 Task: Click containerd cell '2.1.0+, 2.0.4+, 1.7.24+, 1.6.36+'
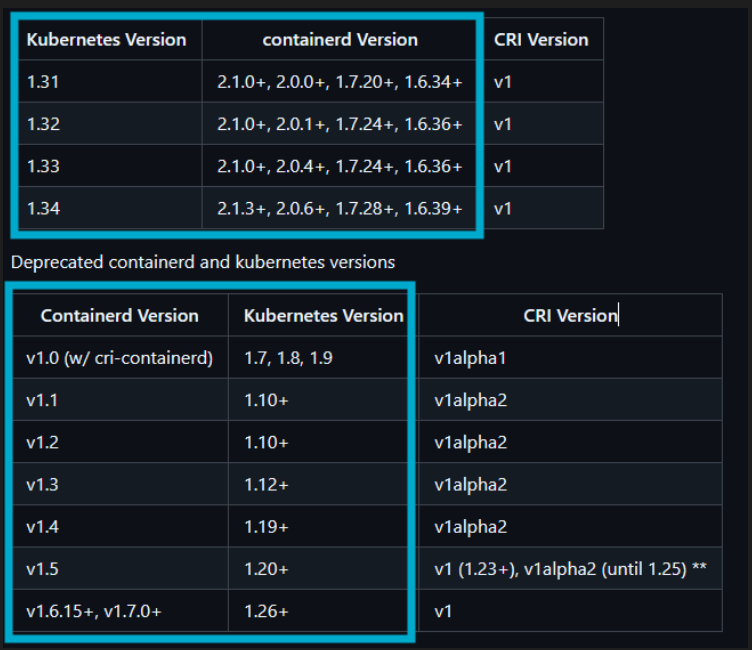tap(340, 166)
